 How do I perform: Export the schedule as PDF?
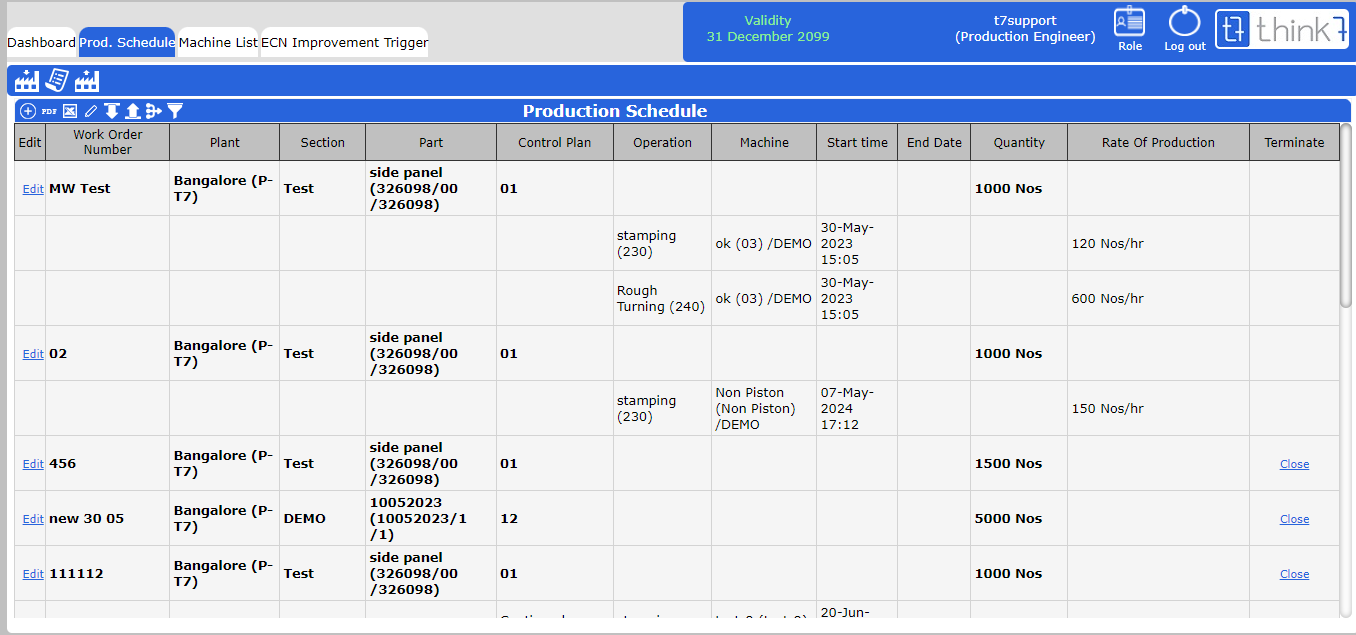click(49, 111)
